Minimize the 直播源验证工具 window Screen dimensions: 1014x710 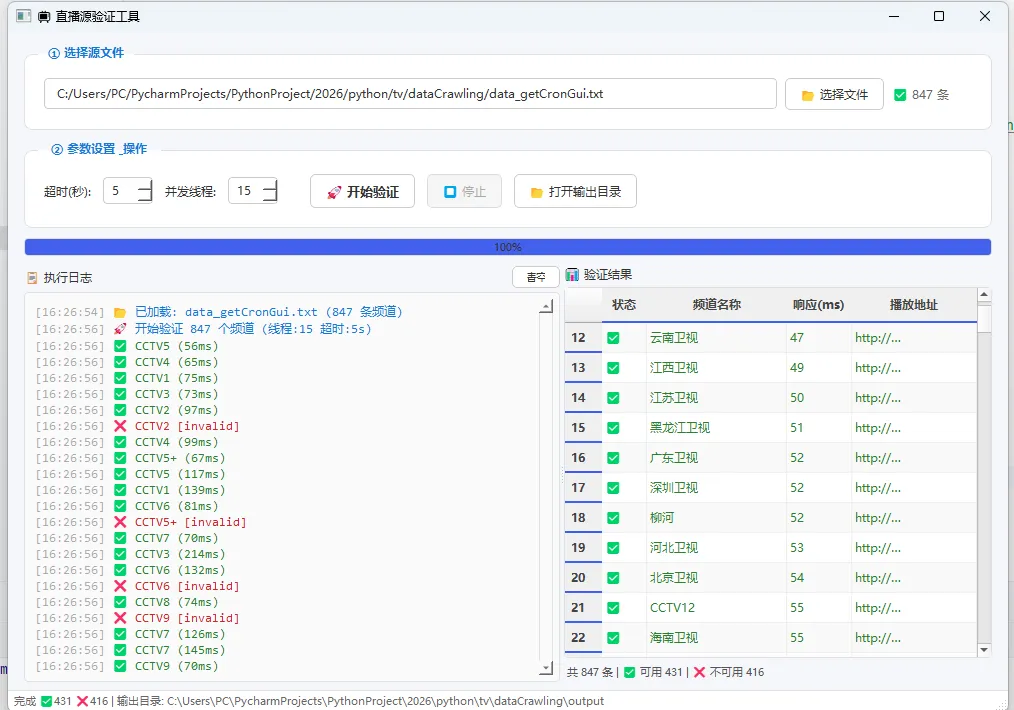click(894, 16)
